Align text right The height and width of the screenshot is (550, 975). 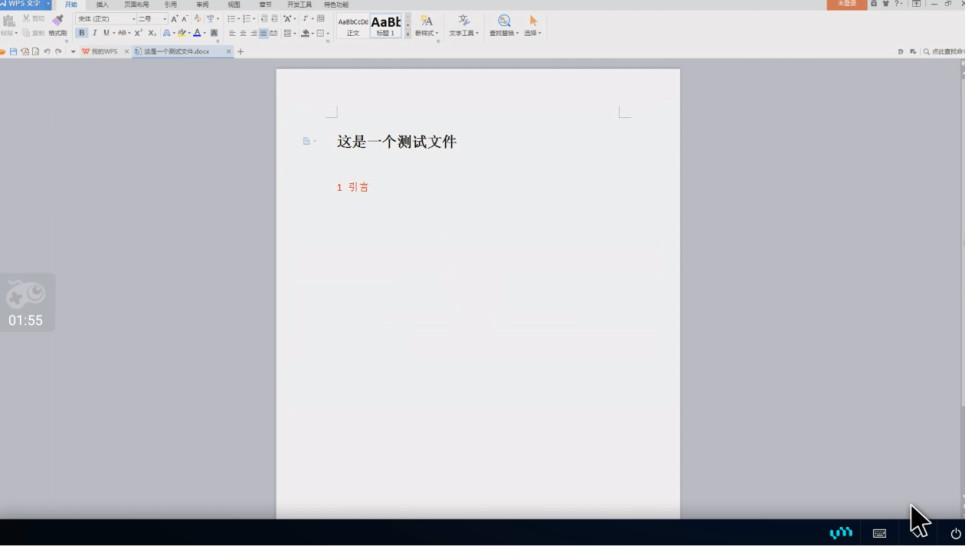pyautogui.click(x=253, y=33)
